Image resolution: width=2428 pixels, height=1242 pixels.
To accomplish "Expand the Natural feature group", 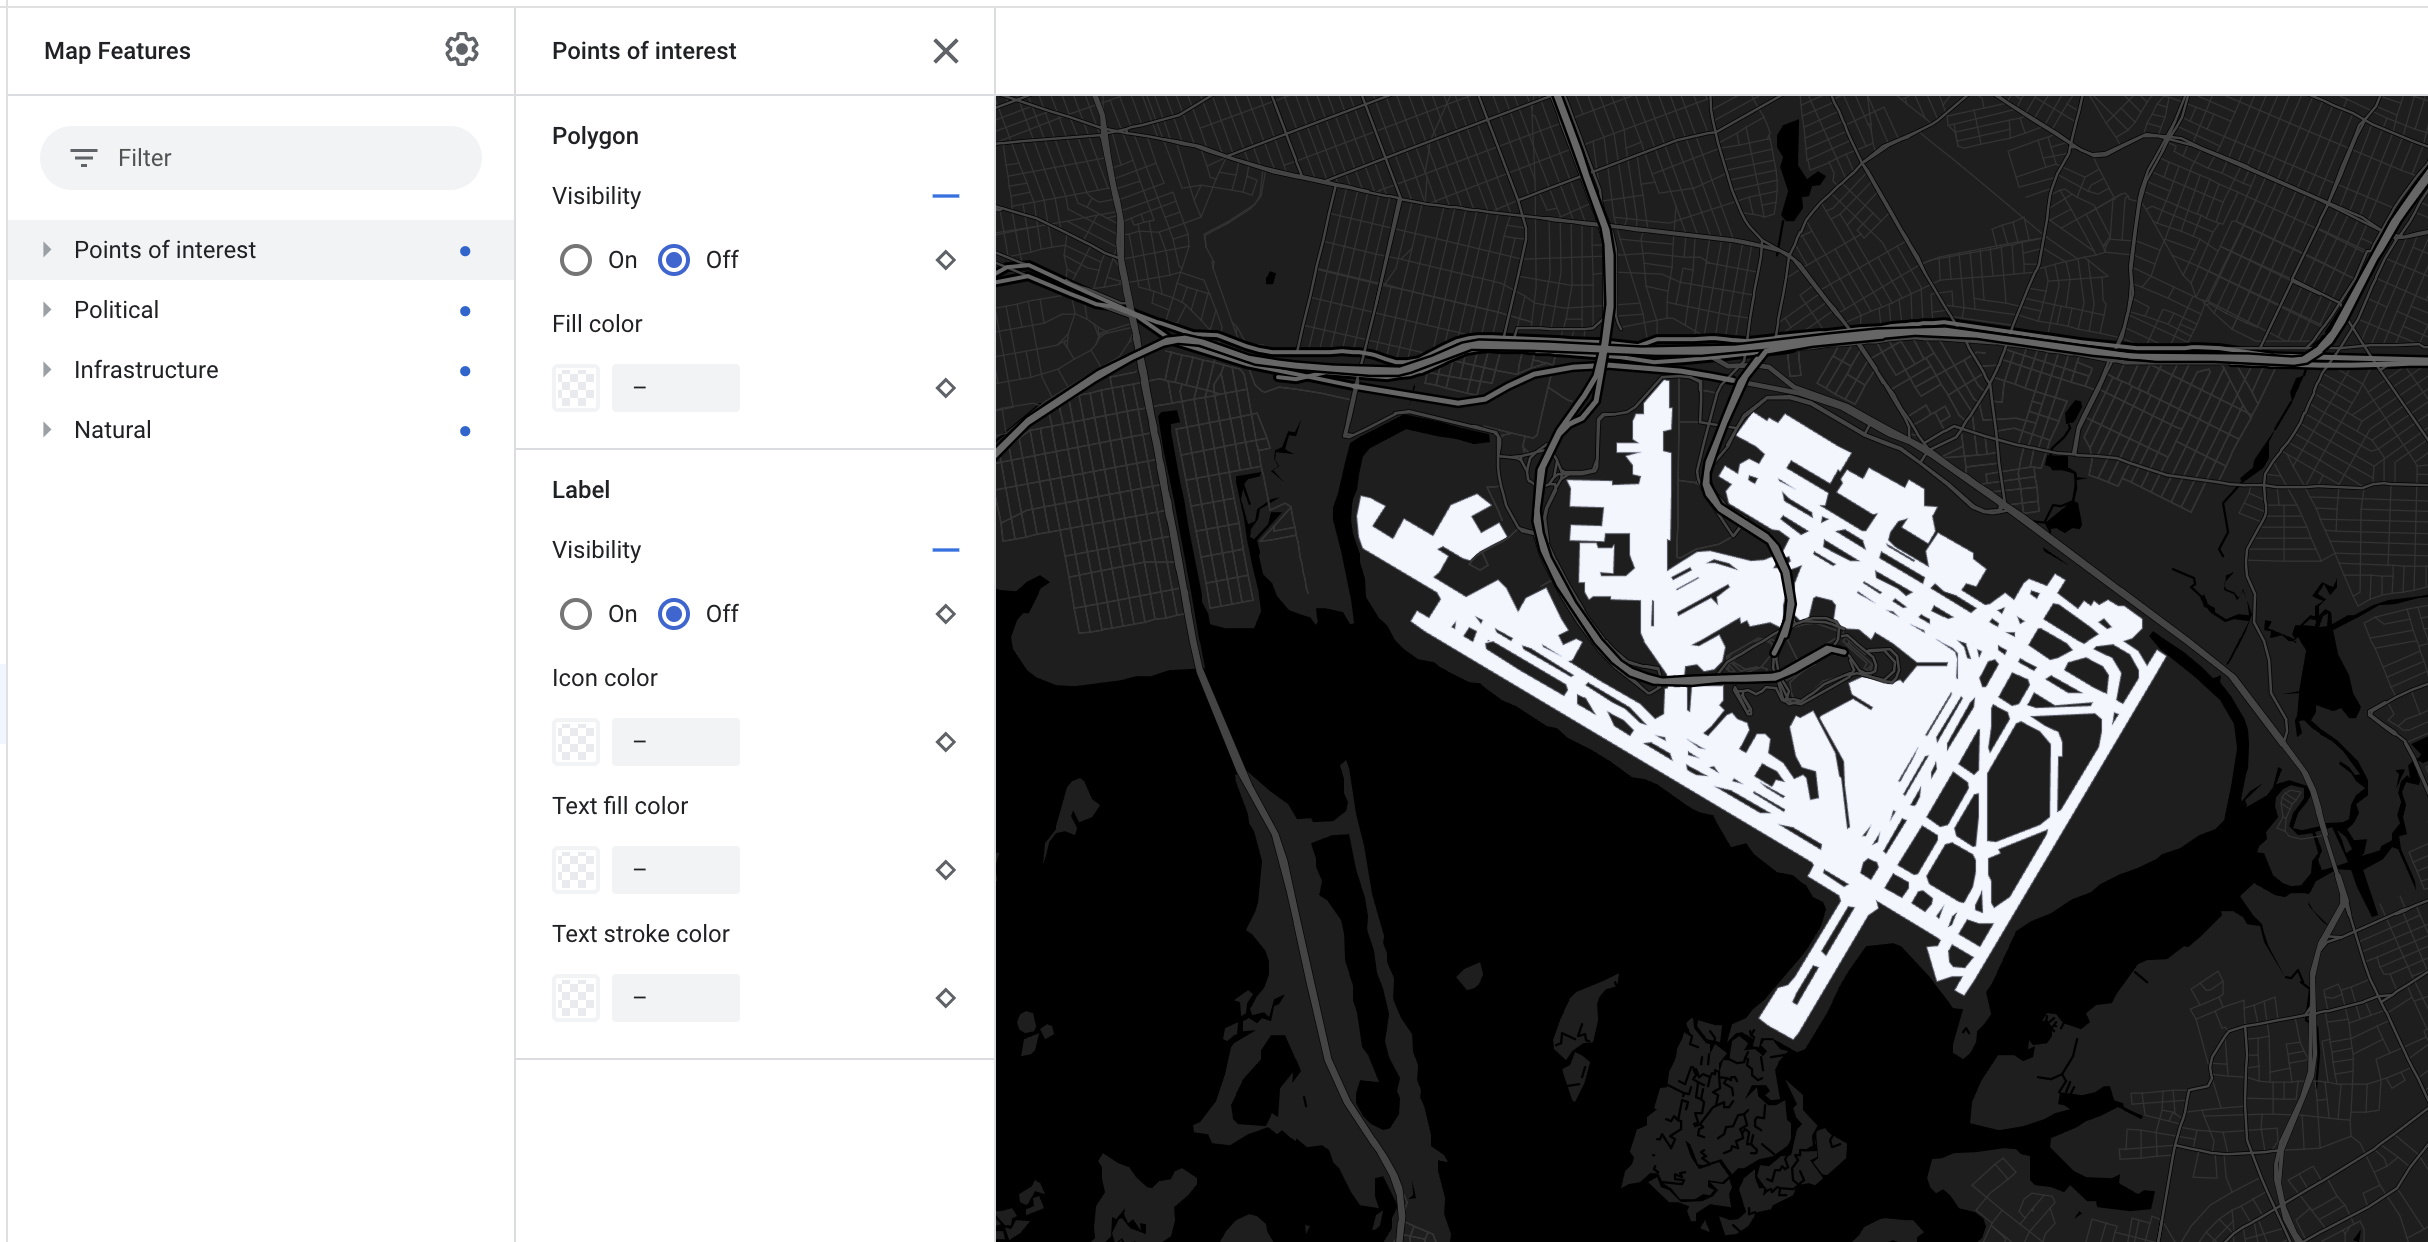I will click(47, 430).
